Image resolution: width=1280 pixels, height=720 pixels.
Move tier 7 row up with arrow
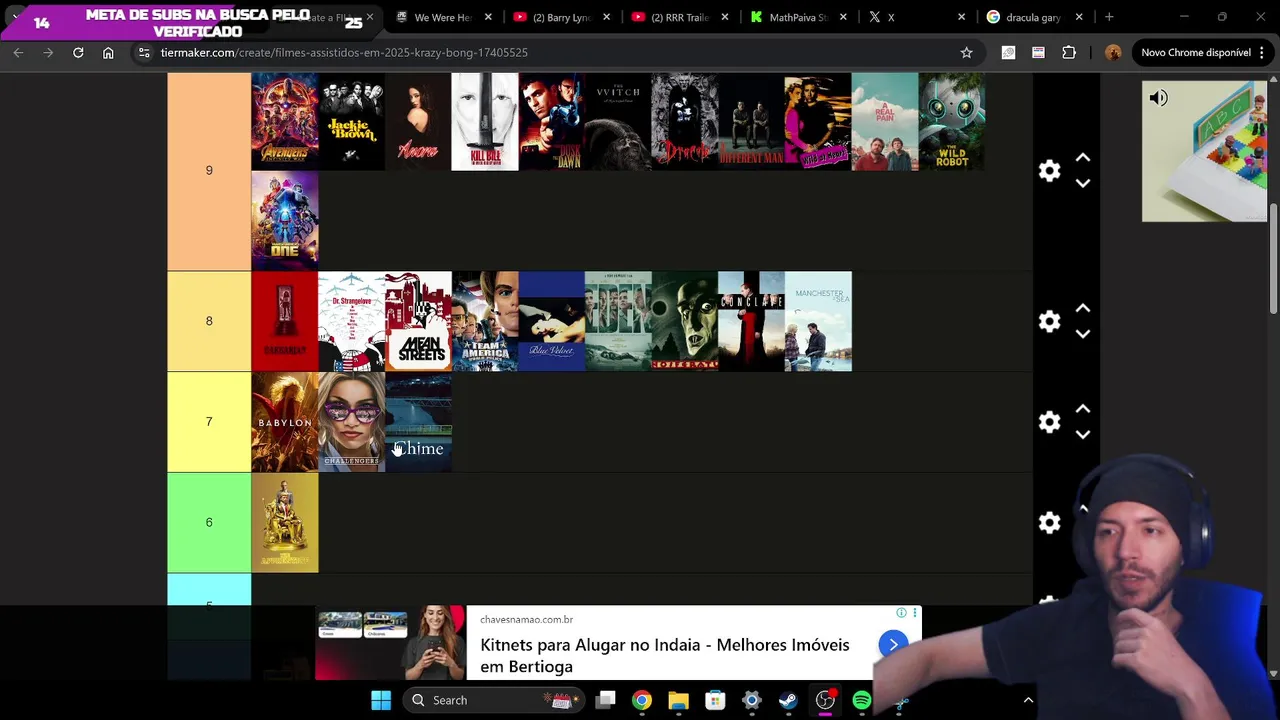pos(1082,410)
